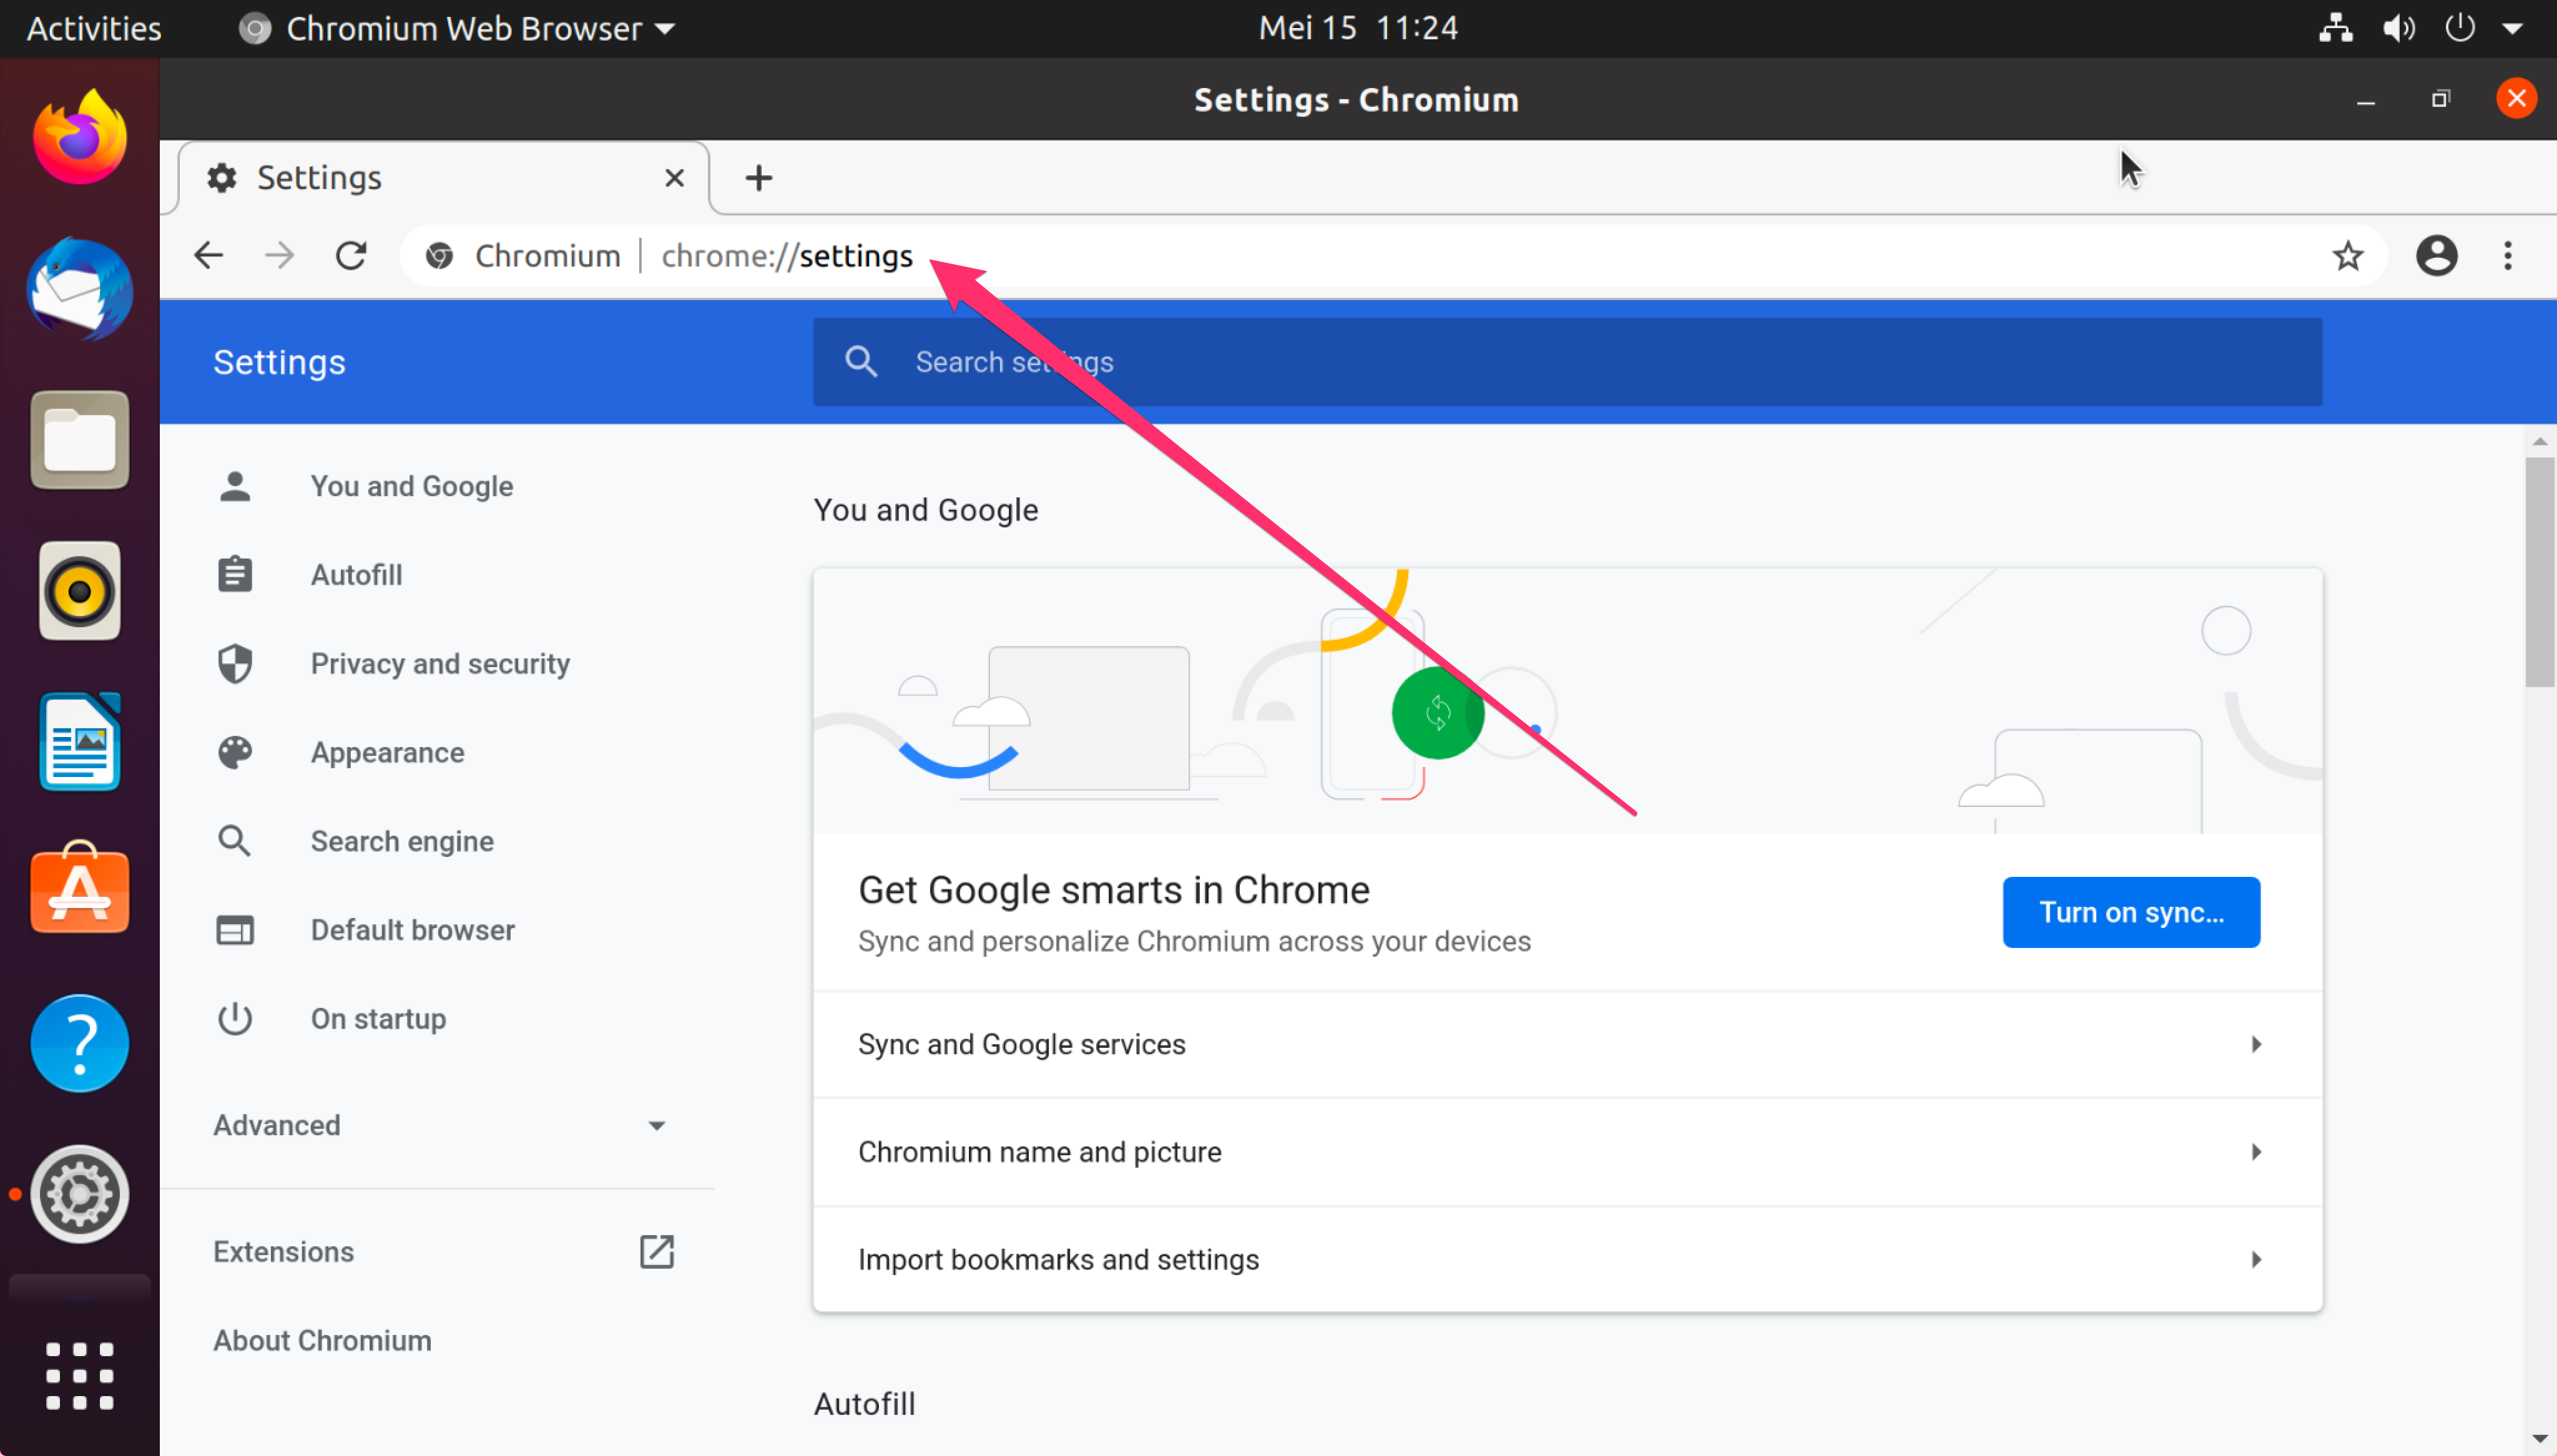Select On startup in the sidebar
2557x1456 pixels.
point(378,1019)
